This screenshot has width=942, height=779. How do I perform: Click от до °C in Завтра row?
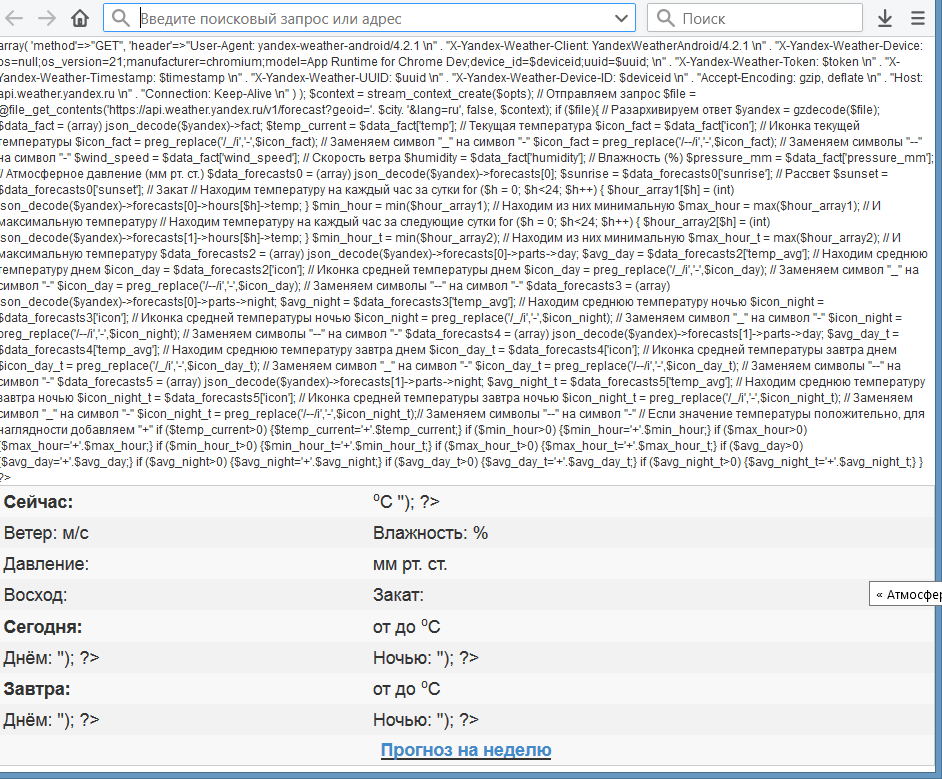coord(407,689)
